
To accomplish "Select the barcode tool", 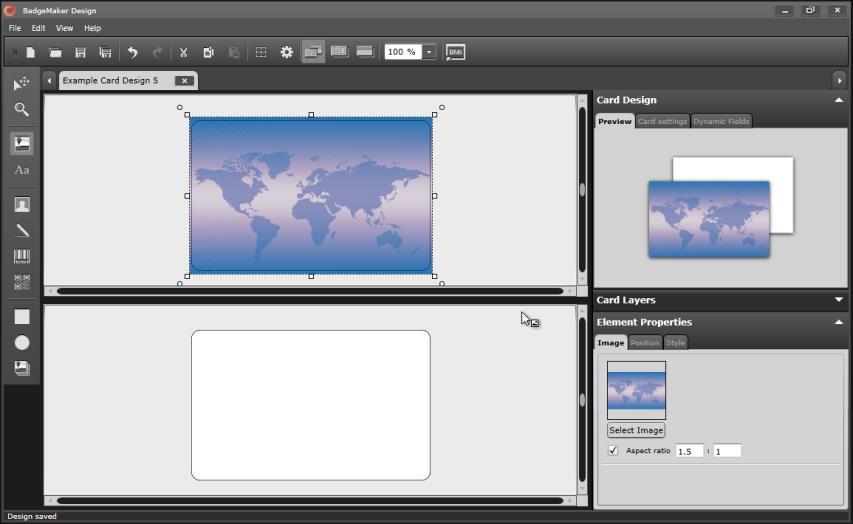I will 22,256.
